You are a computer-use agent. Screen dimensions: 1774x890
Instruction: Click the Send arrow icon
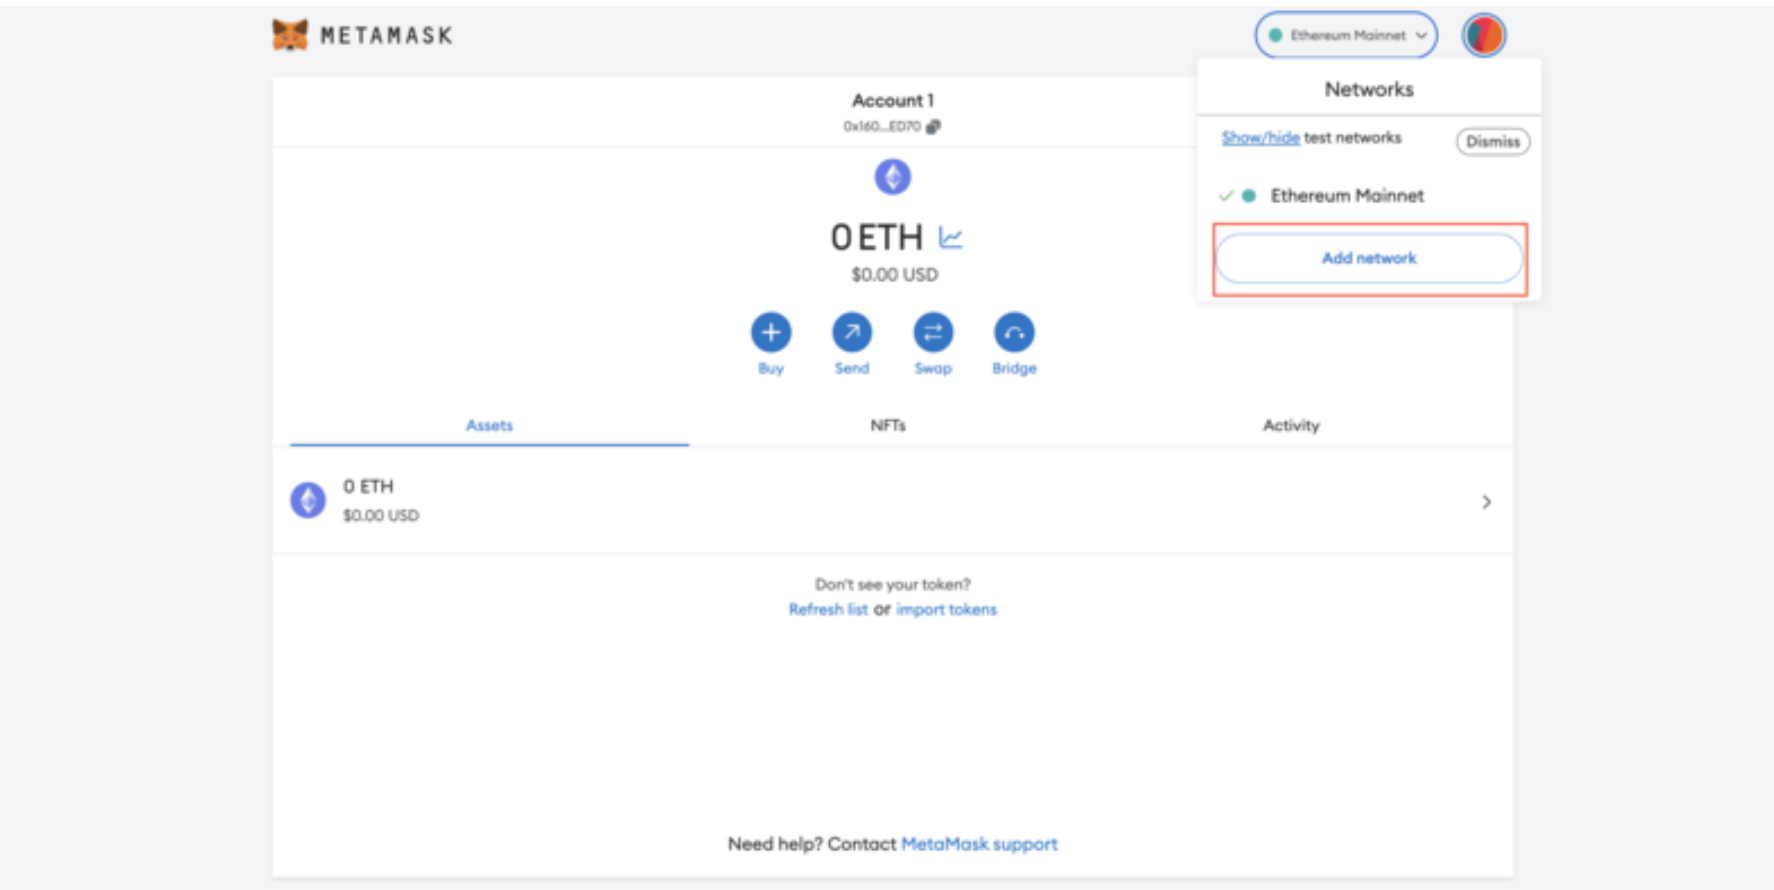[852, 333]
